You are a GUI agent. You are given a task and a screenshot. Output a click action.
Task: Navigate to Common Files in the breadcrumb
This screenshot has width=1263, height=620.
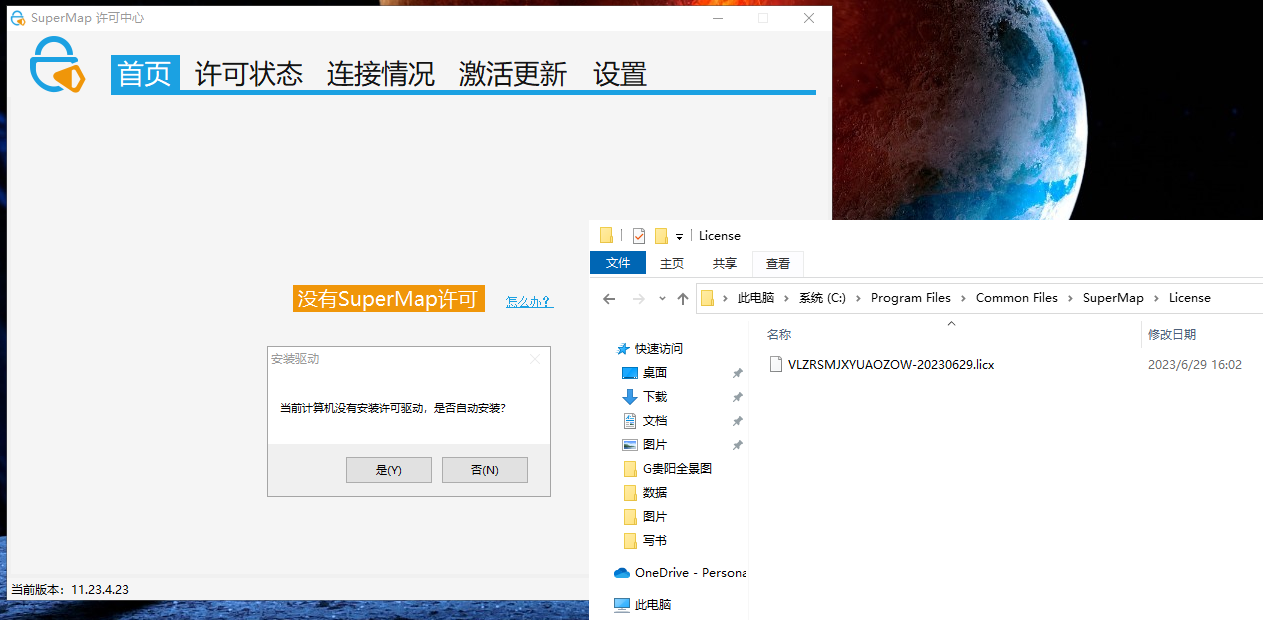point(1017,298)
